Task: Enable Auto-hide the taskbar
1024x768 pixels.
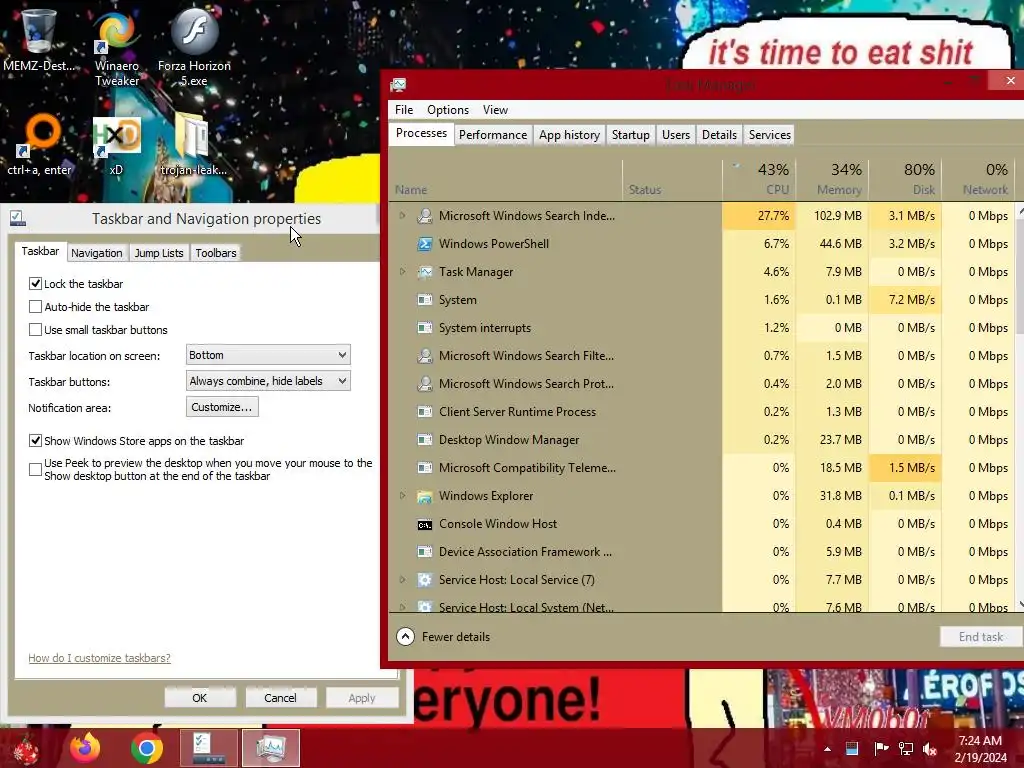Action: 35,306
